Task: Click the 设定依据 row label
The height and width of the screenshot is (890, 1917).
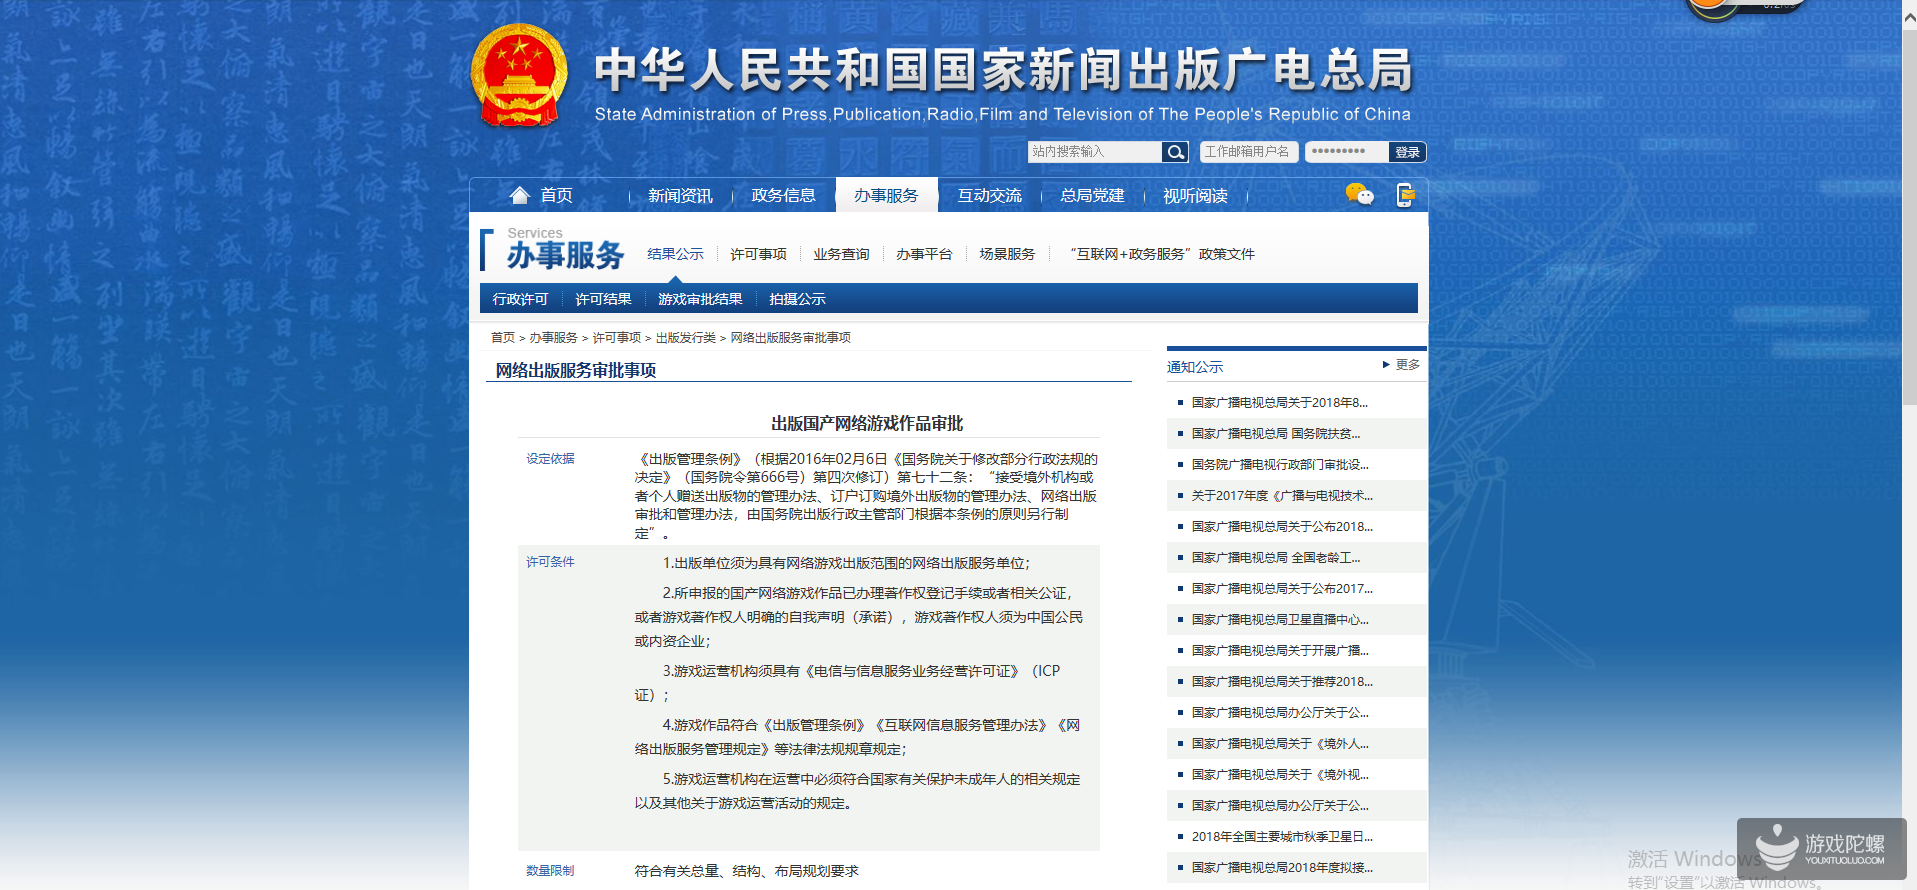Action: click(550, 459)
